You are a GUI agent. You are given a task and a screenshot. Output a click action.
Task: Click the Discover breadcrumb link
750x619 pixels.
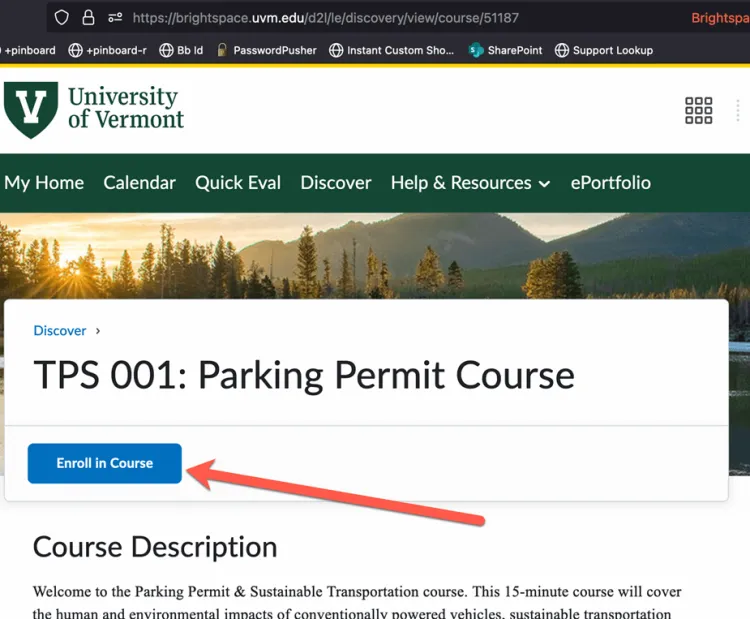pyautogui.click(x=60, y=331)
